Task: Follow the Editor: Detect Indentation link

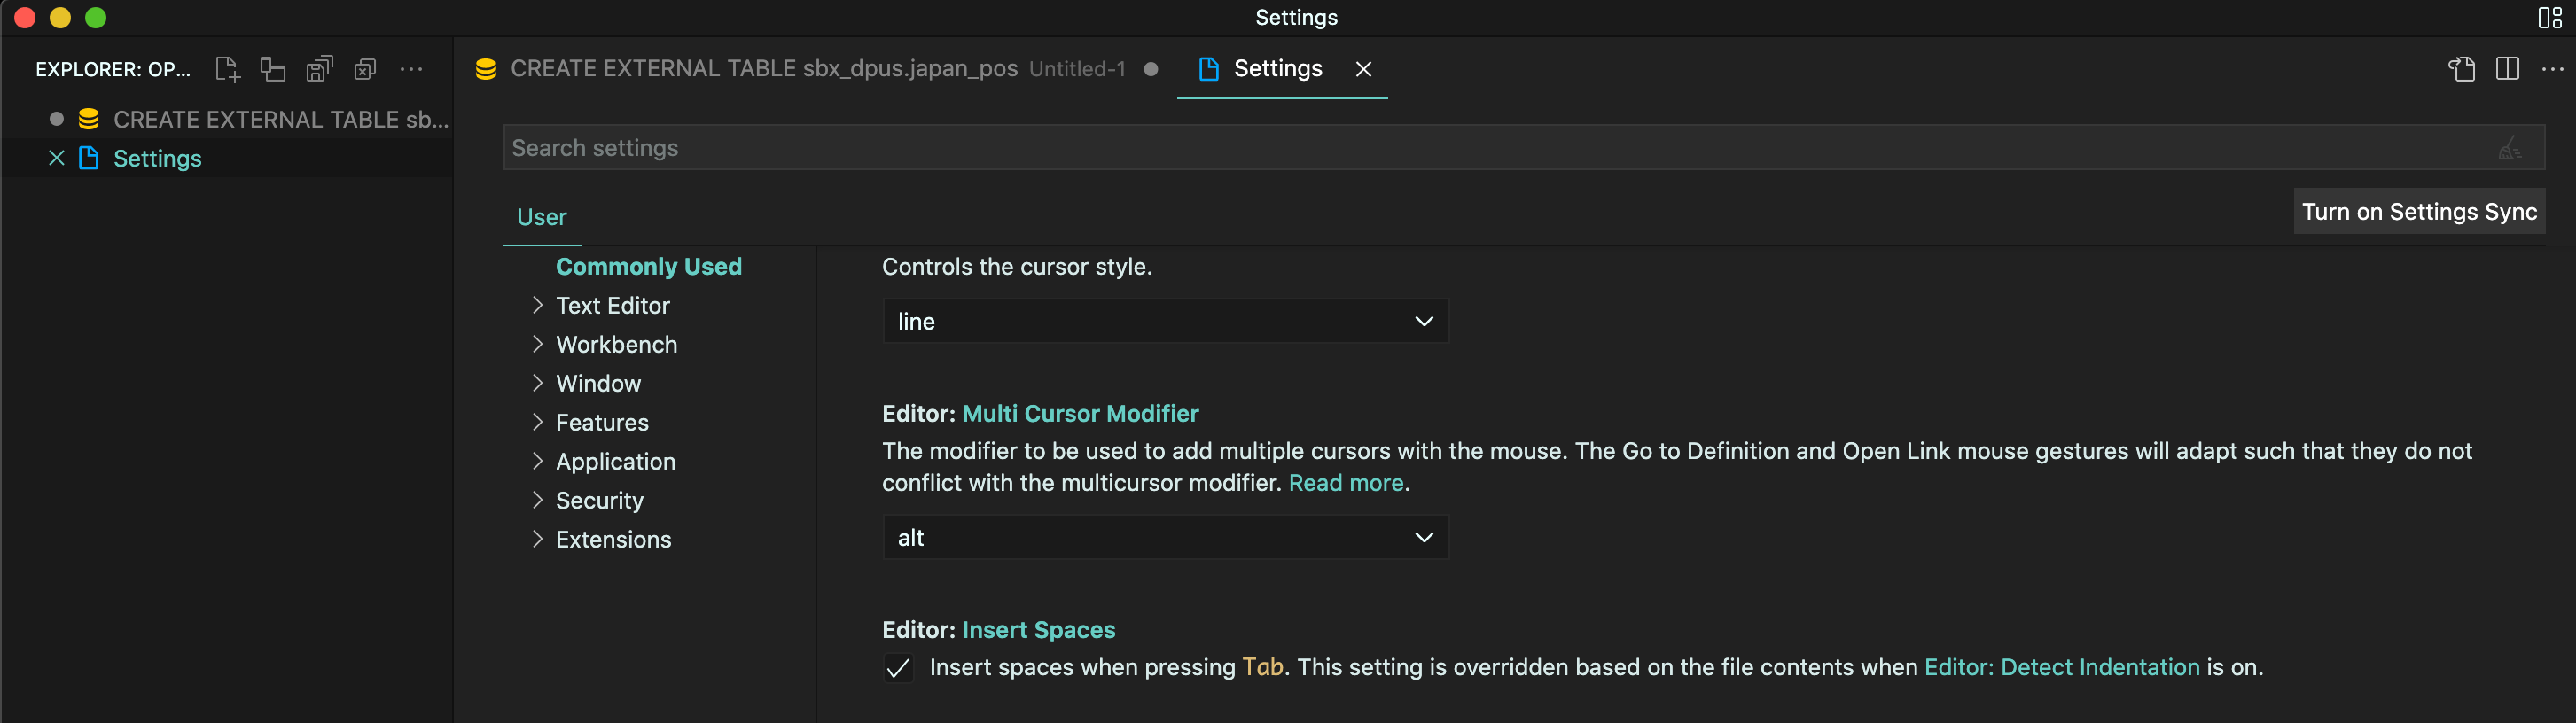Action: click(x=2061, y=667)
